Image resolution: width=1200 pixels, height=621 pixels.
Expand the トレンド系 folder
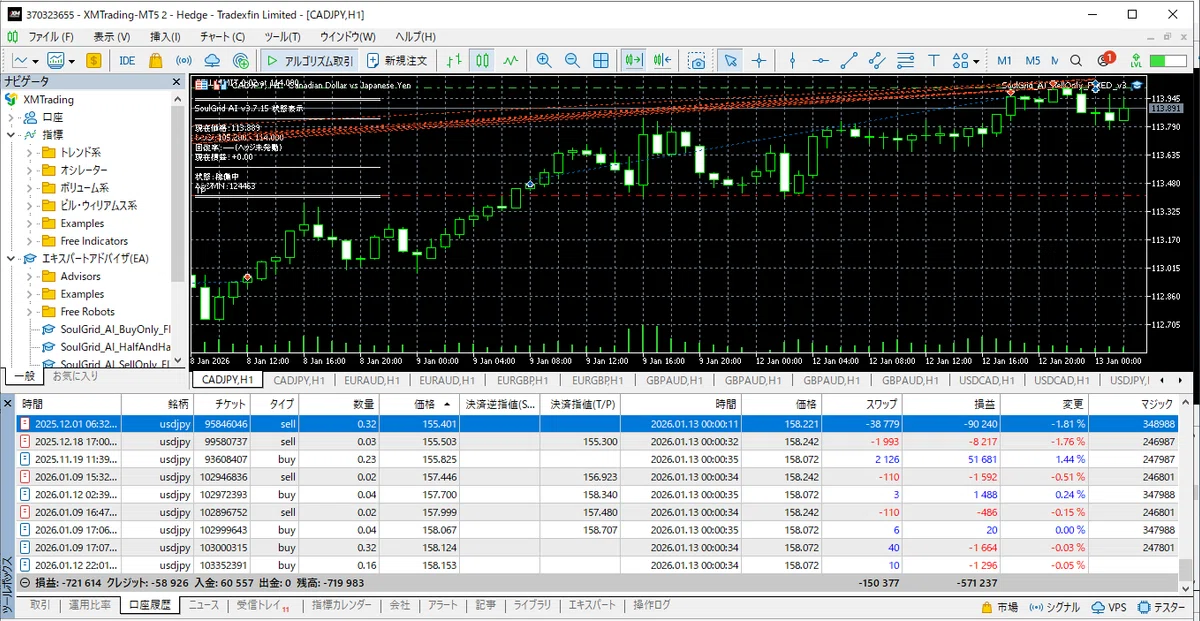(x=30, y=153)
